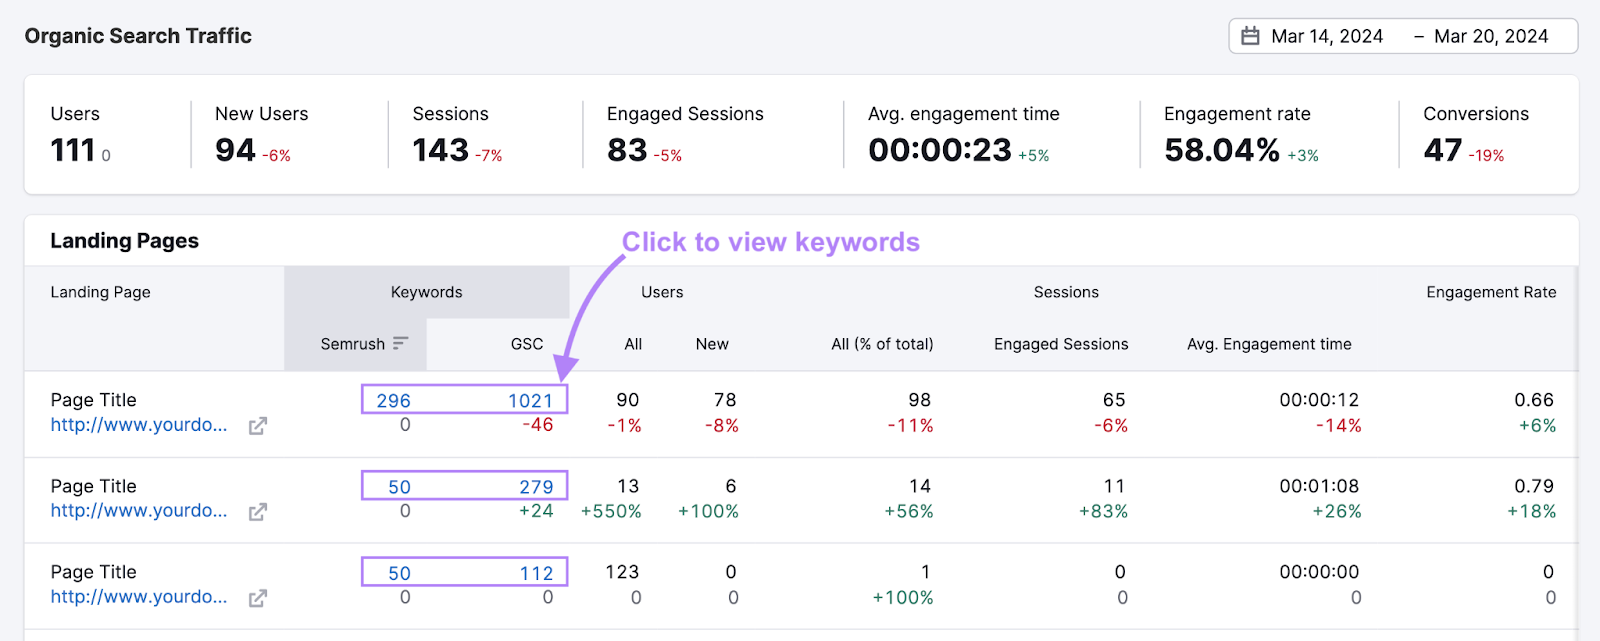The image size is (1600, 641).
Task: View the 279 GSC keywords
Action: [536, 487]
